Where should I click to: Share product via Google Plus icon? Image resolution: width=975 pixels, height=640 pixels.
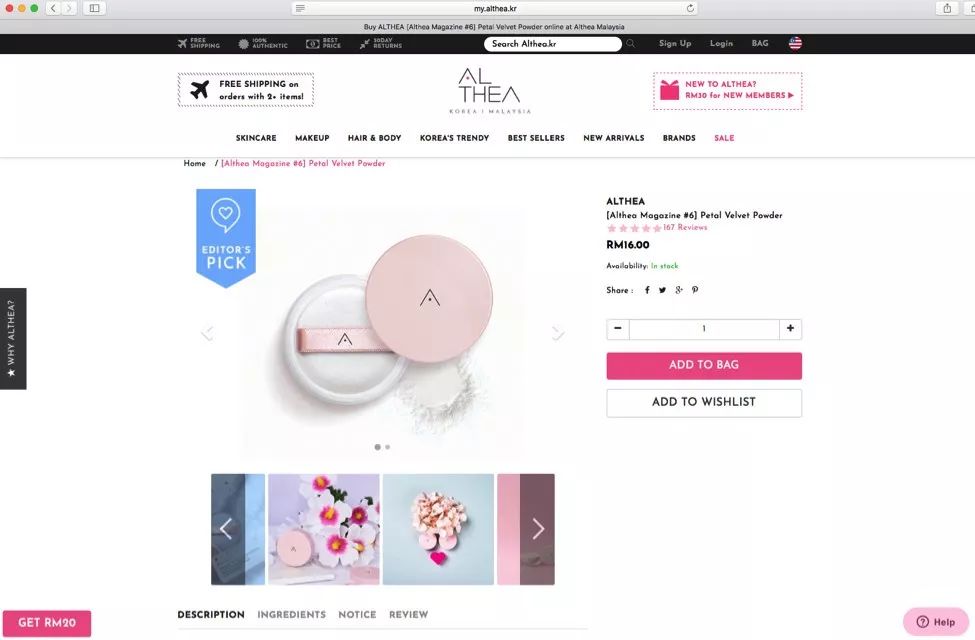tap(679, 290)
